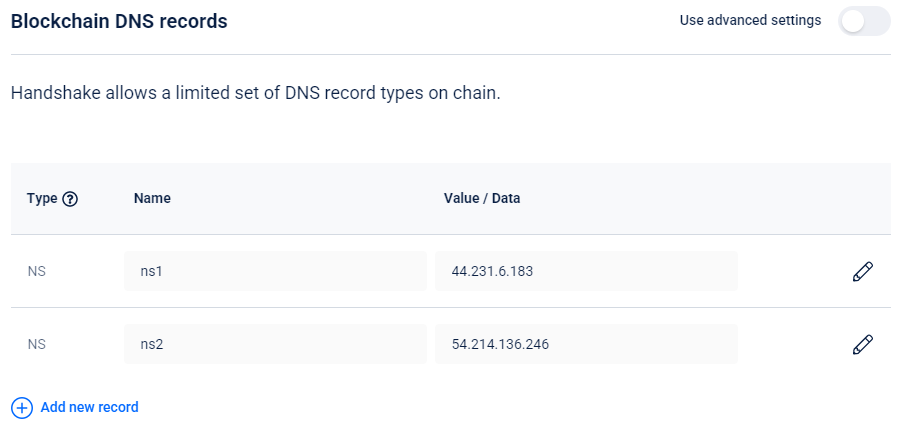This screenshot has width=905, height=422.
Task: Click the Add new record link text
Action: point(89,407)
